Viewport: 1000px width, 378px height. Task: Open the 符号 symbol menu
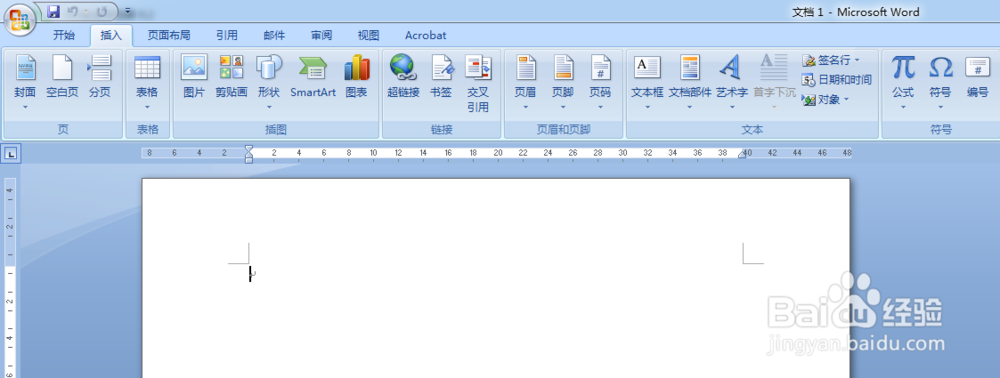pos(941,83)
